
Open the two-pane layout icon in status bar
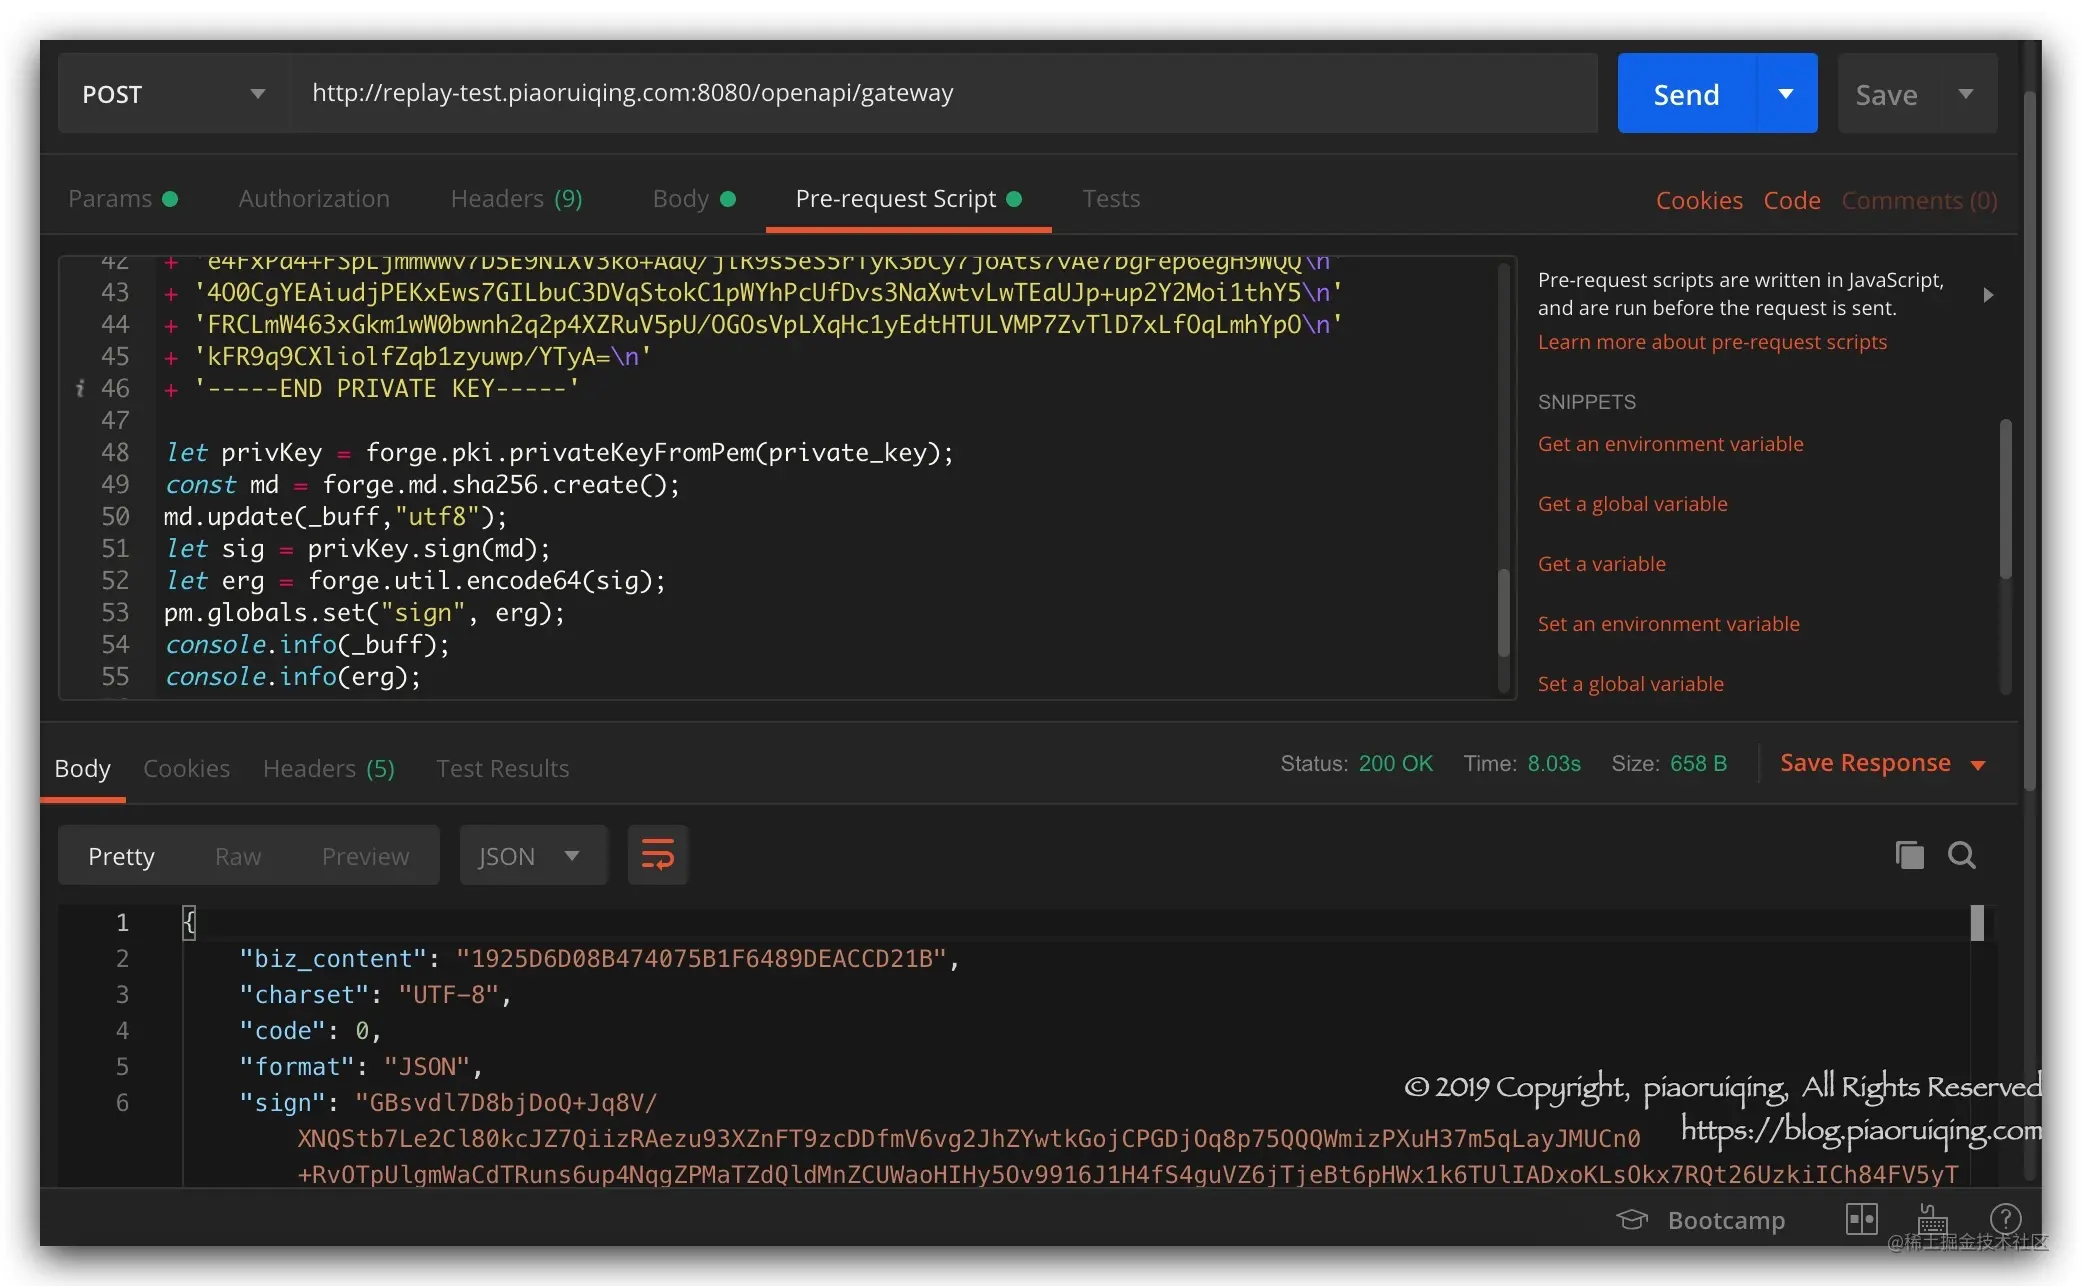click(1861, 1219)
